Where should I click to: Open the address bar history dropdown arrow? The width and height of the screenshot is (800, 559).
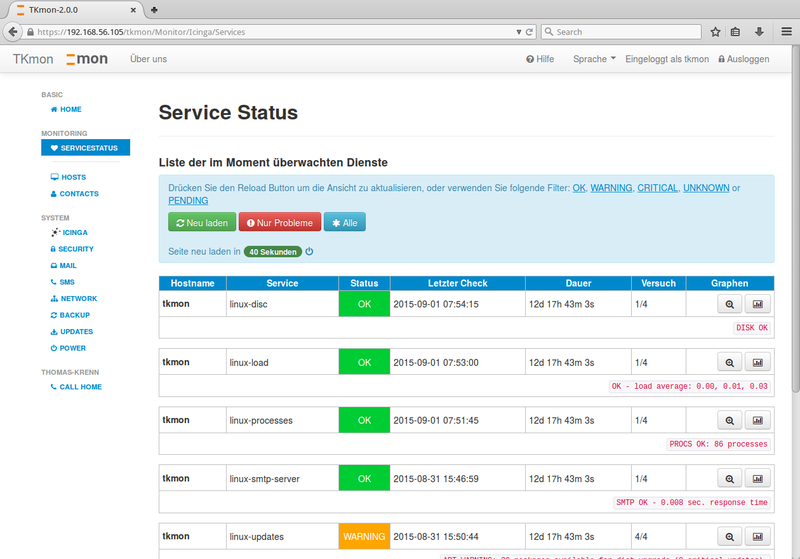[518, 32]
